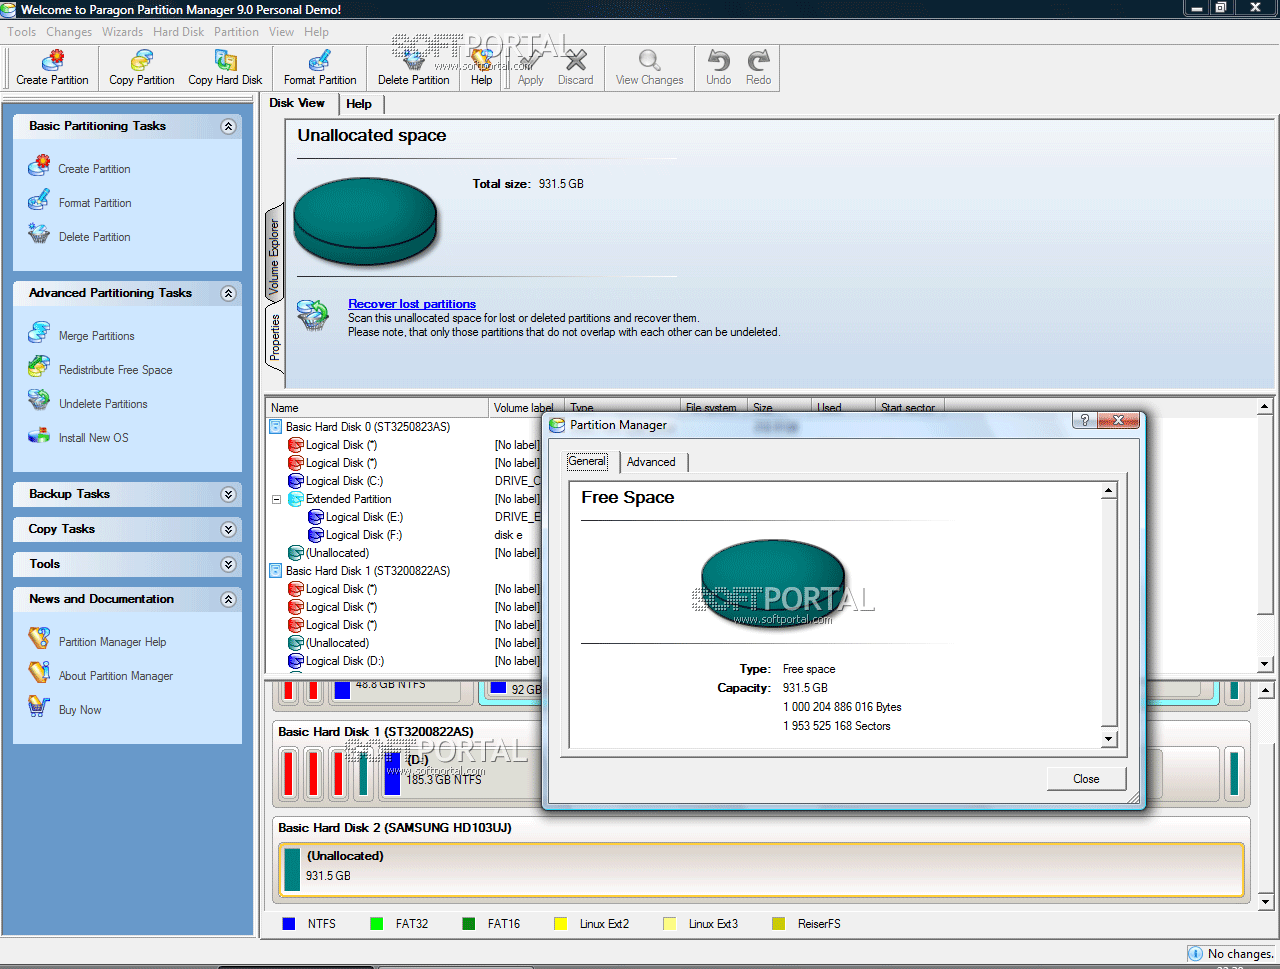Image resolution: width=1280 pixels, height=969 pixels.
Task: Collapse News and Documentation panel
Action: click(x=228, y=599)
